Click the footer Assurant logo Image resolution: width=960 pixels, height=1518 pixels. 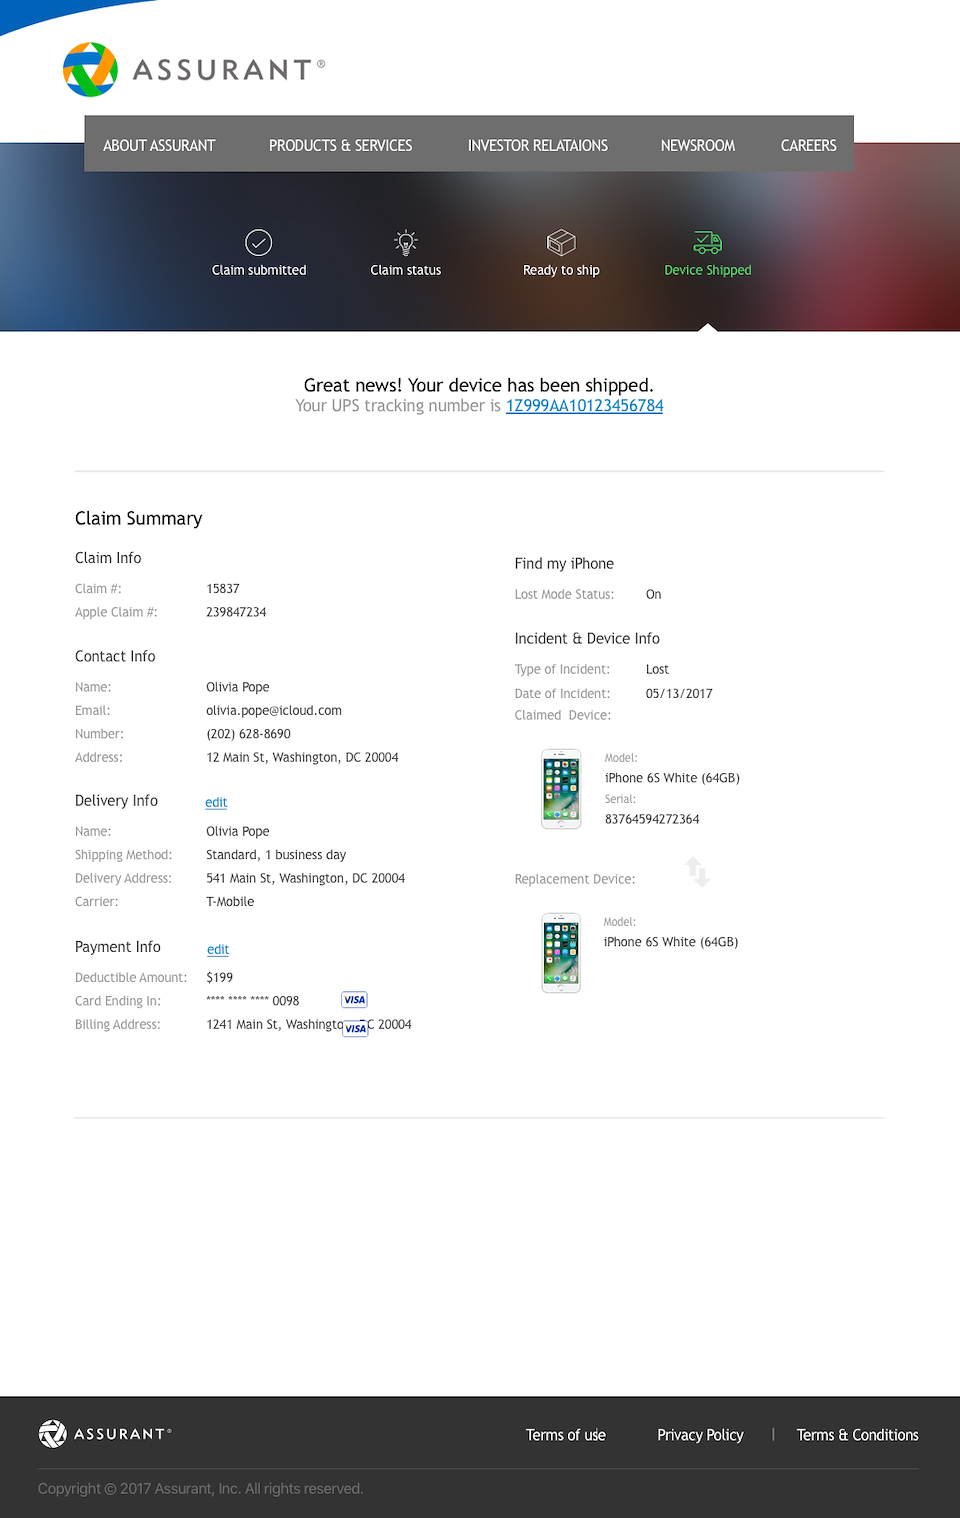(x=105, y=1433)
